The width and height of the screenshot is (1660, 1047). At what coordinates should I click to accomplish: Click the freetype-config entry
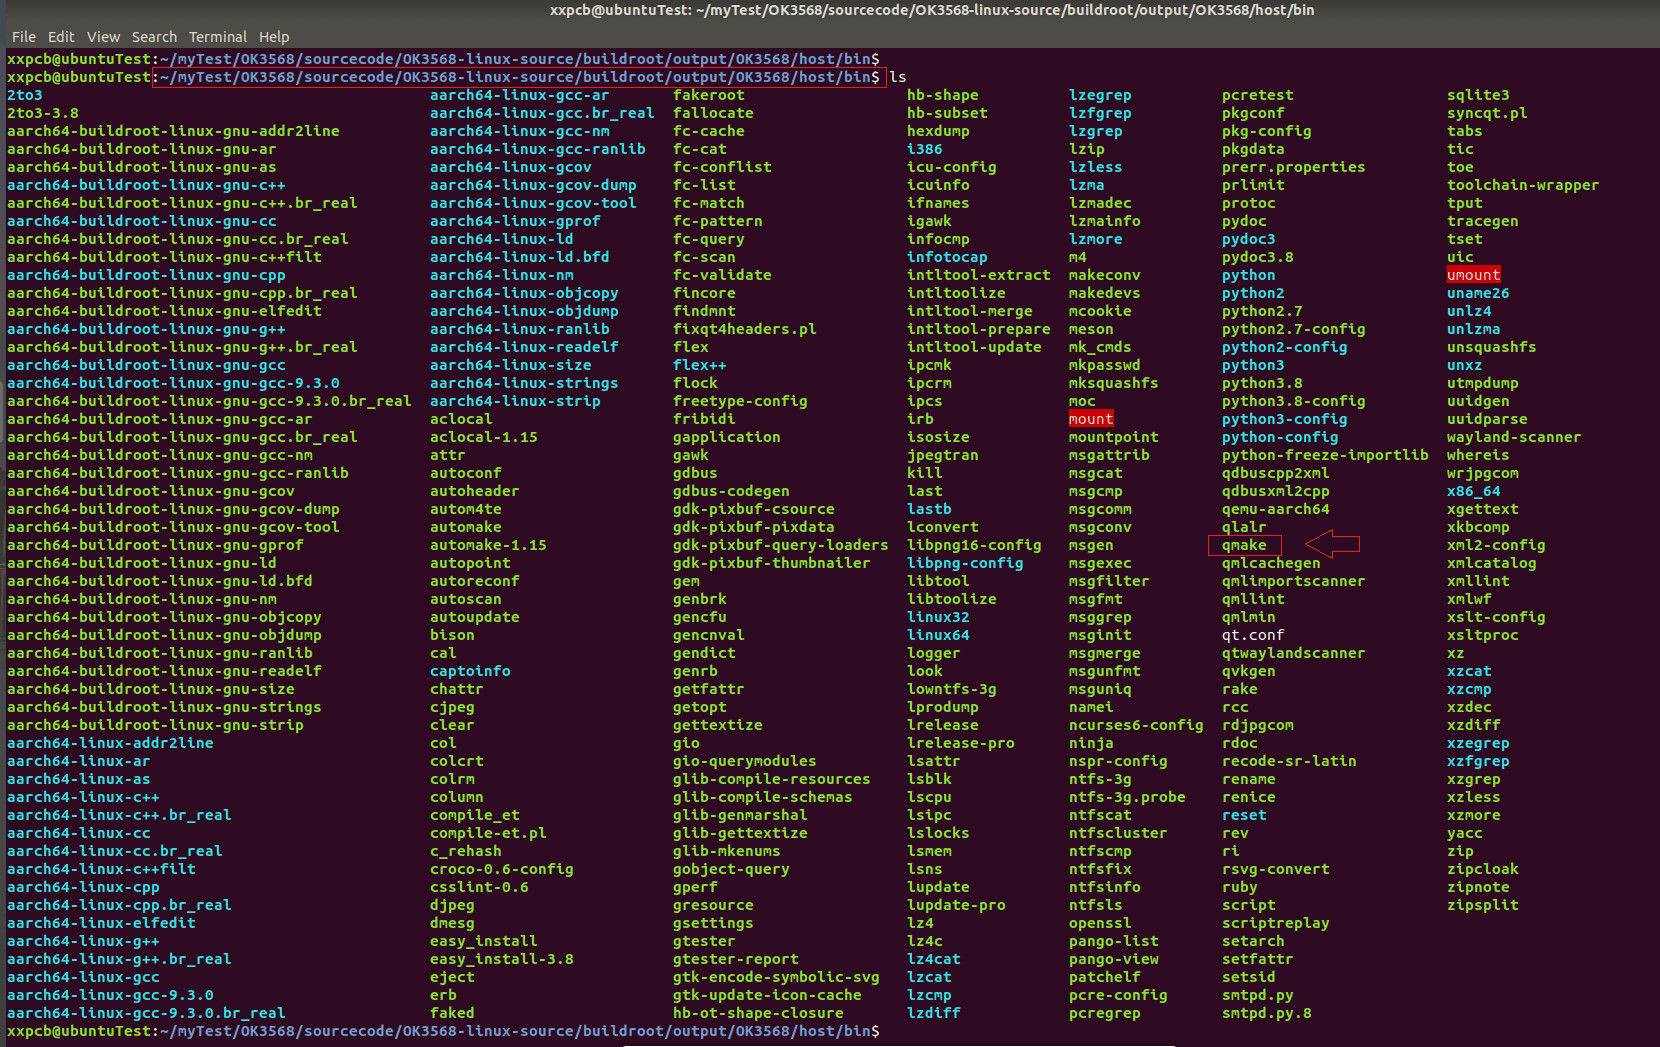741,401
